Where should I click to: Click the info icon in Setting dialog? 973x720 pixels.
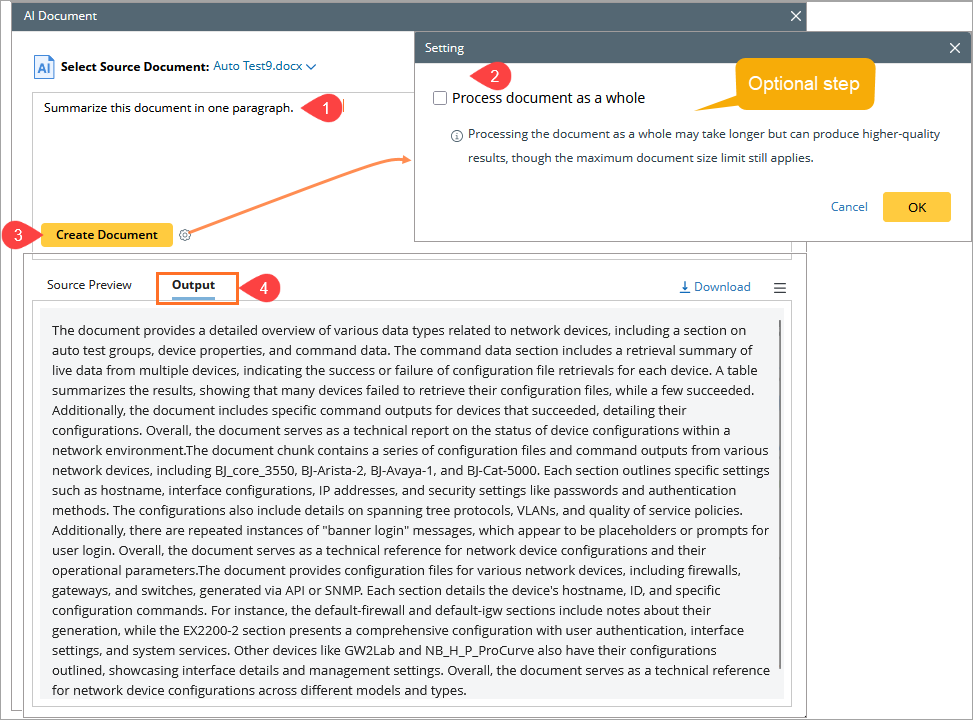(x=457, y=136)
